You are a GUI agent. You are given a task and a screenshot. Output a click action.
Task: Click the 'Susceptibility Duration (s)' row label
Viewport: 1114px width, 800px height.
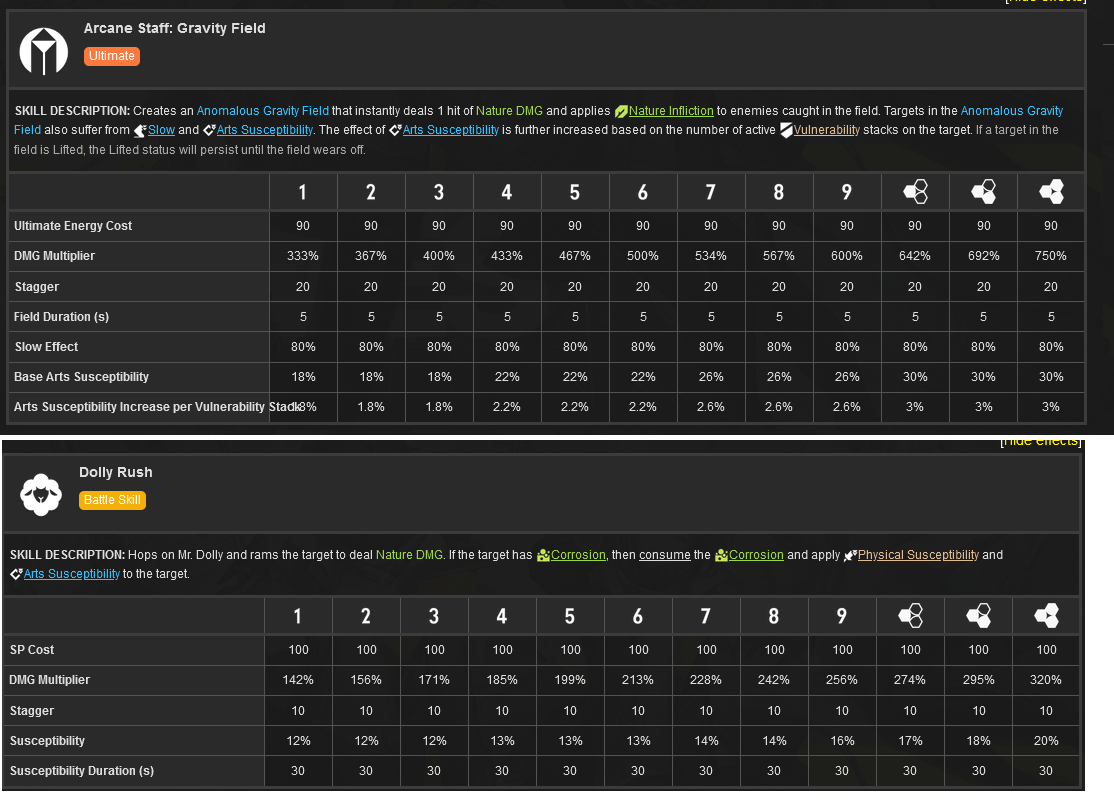(x=82, y=771)
